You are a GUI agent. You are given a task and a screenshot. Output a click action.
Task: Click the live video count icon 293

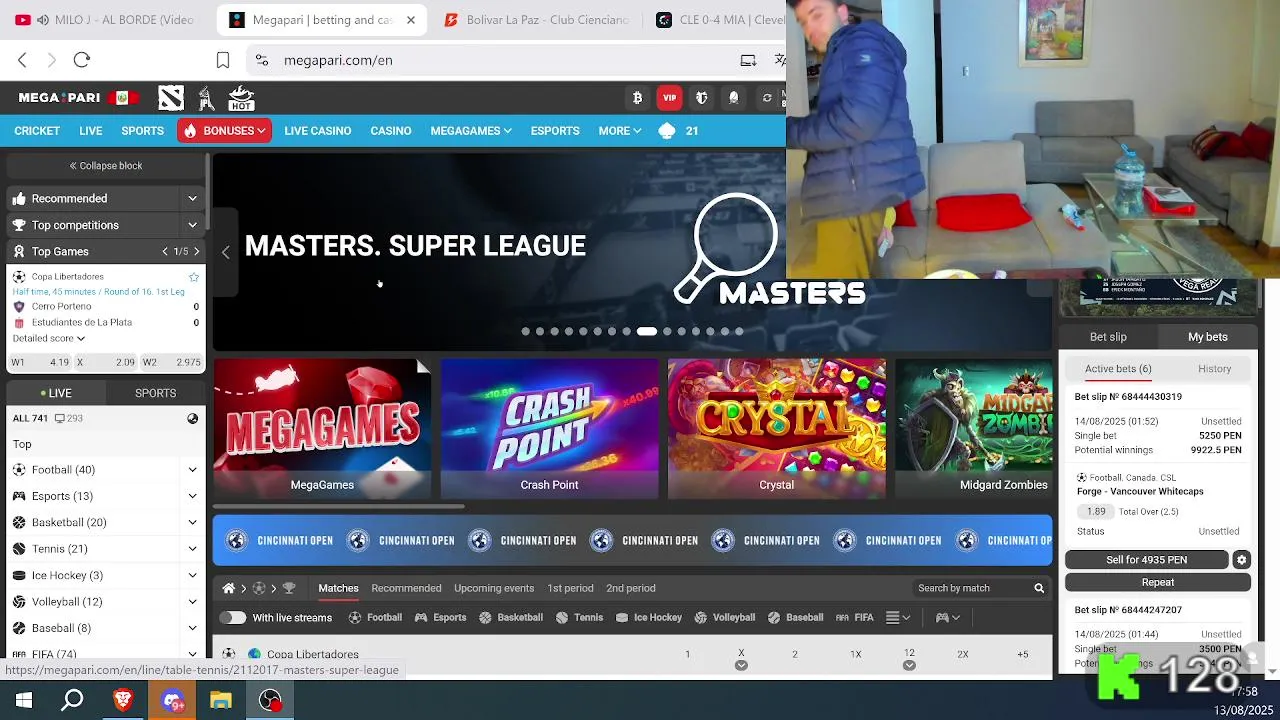(x=68, y=419)
